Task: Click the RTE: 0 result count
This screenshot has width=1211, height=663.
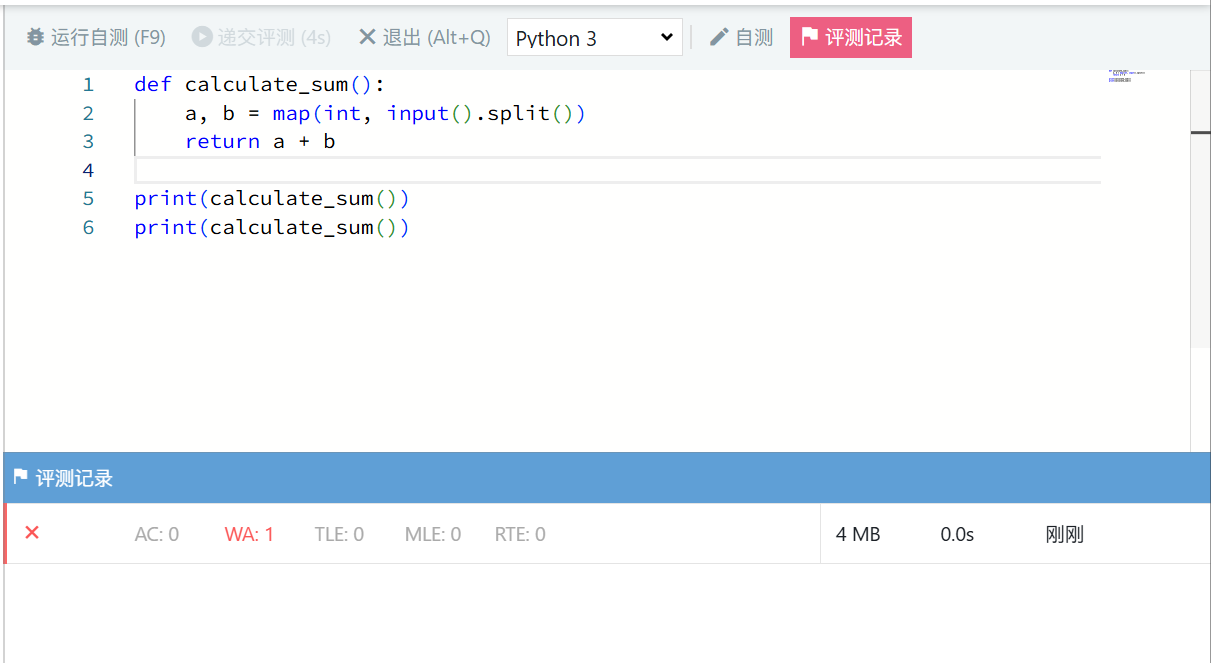Action: [x=520, y=534]
